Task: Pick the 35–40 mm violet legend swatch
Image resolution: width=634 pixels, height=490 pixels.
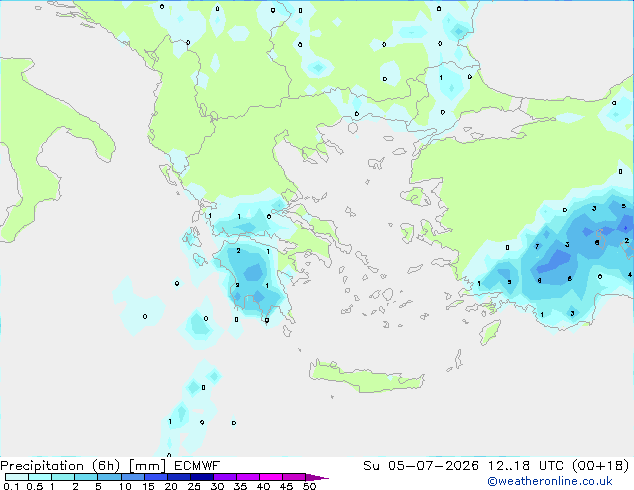Action: click(247, 477)
